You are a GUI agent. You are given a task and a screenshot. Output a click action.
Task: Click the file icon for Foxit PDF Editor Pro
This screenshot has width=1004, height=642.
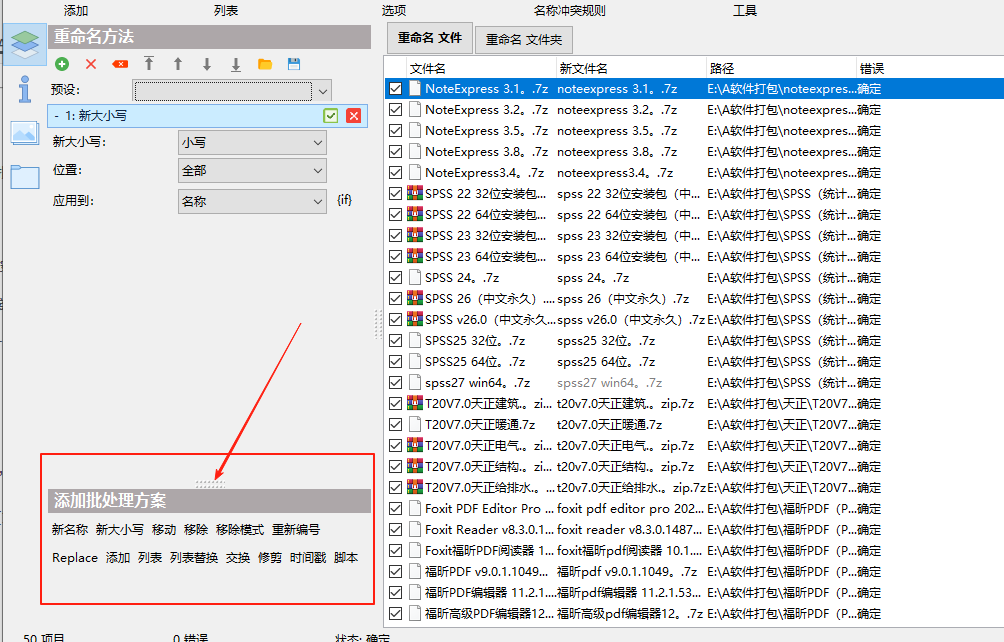pyautogui.click(x=415, y=508)
